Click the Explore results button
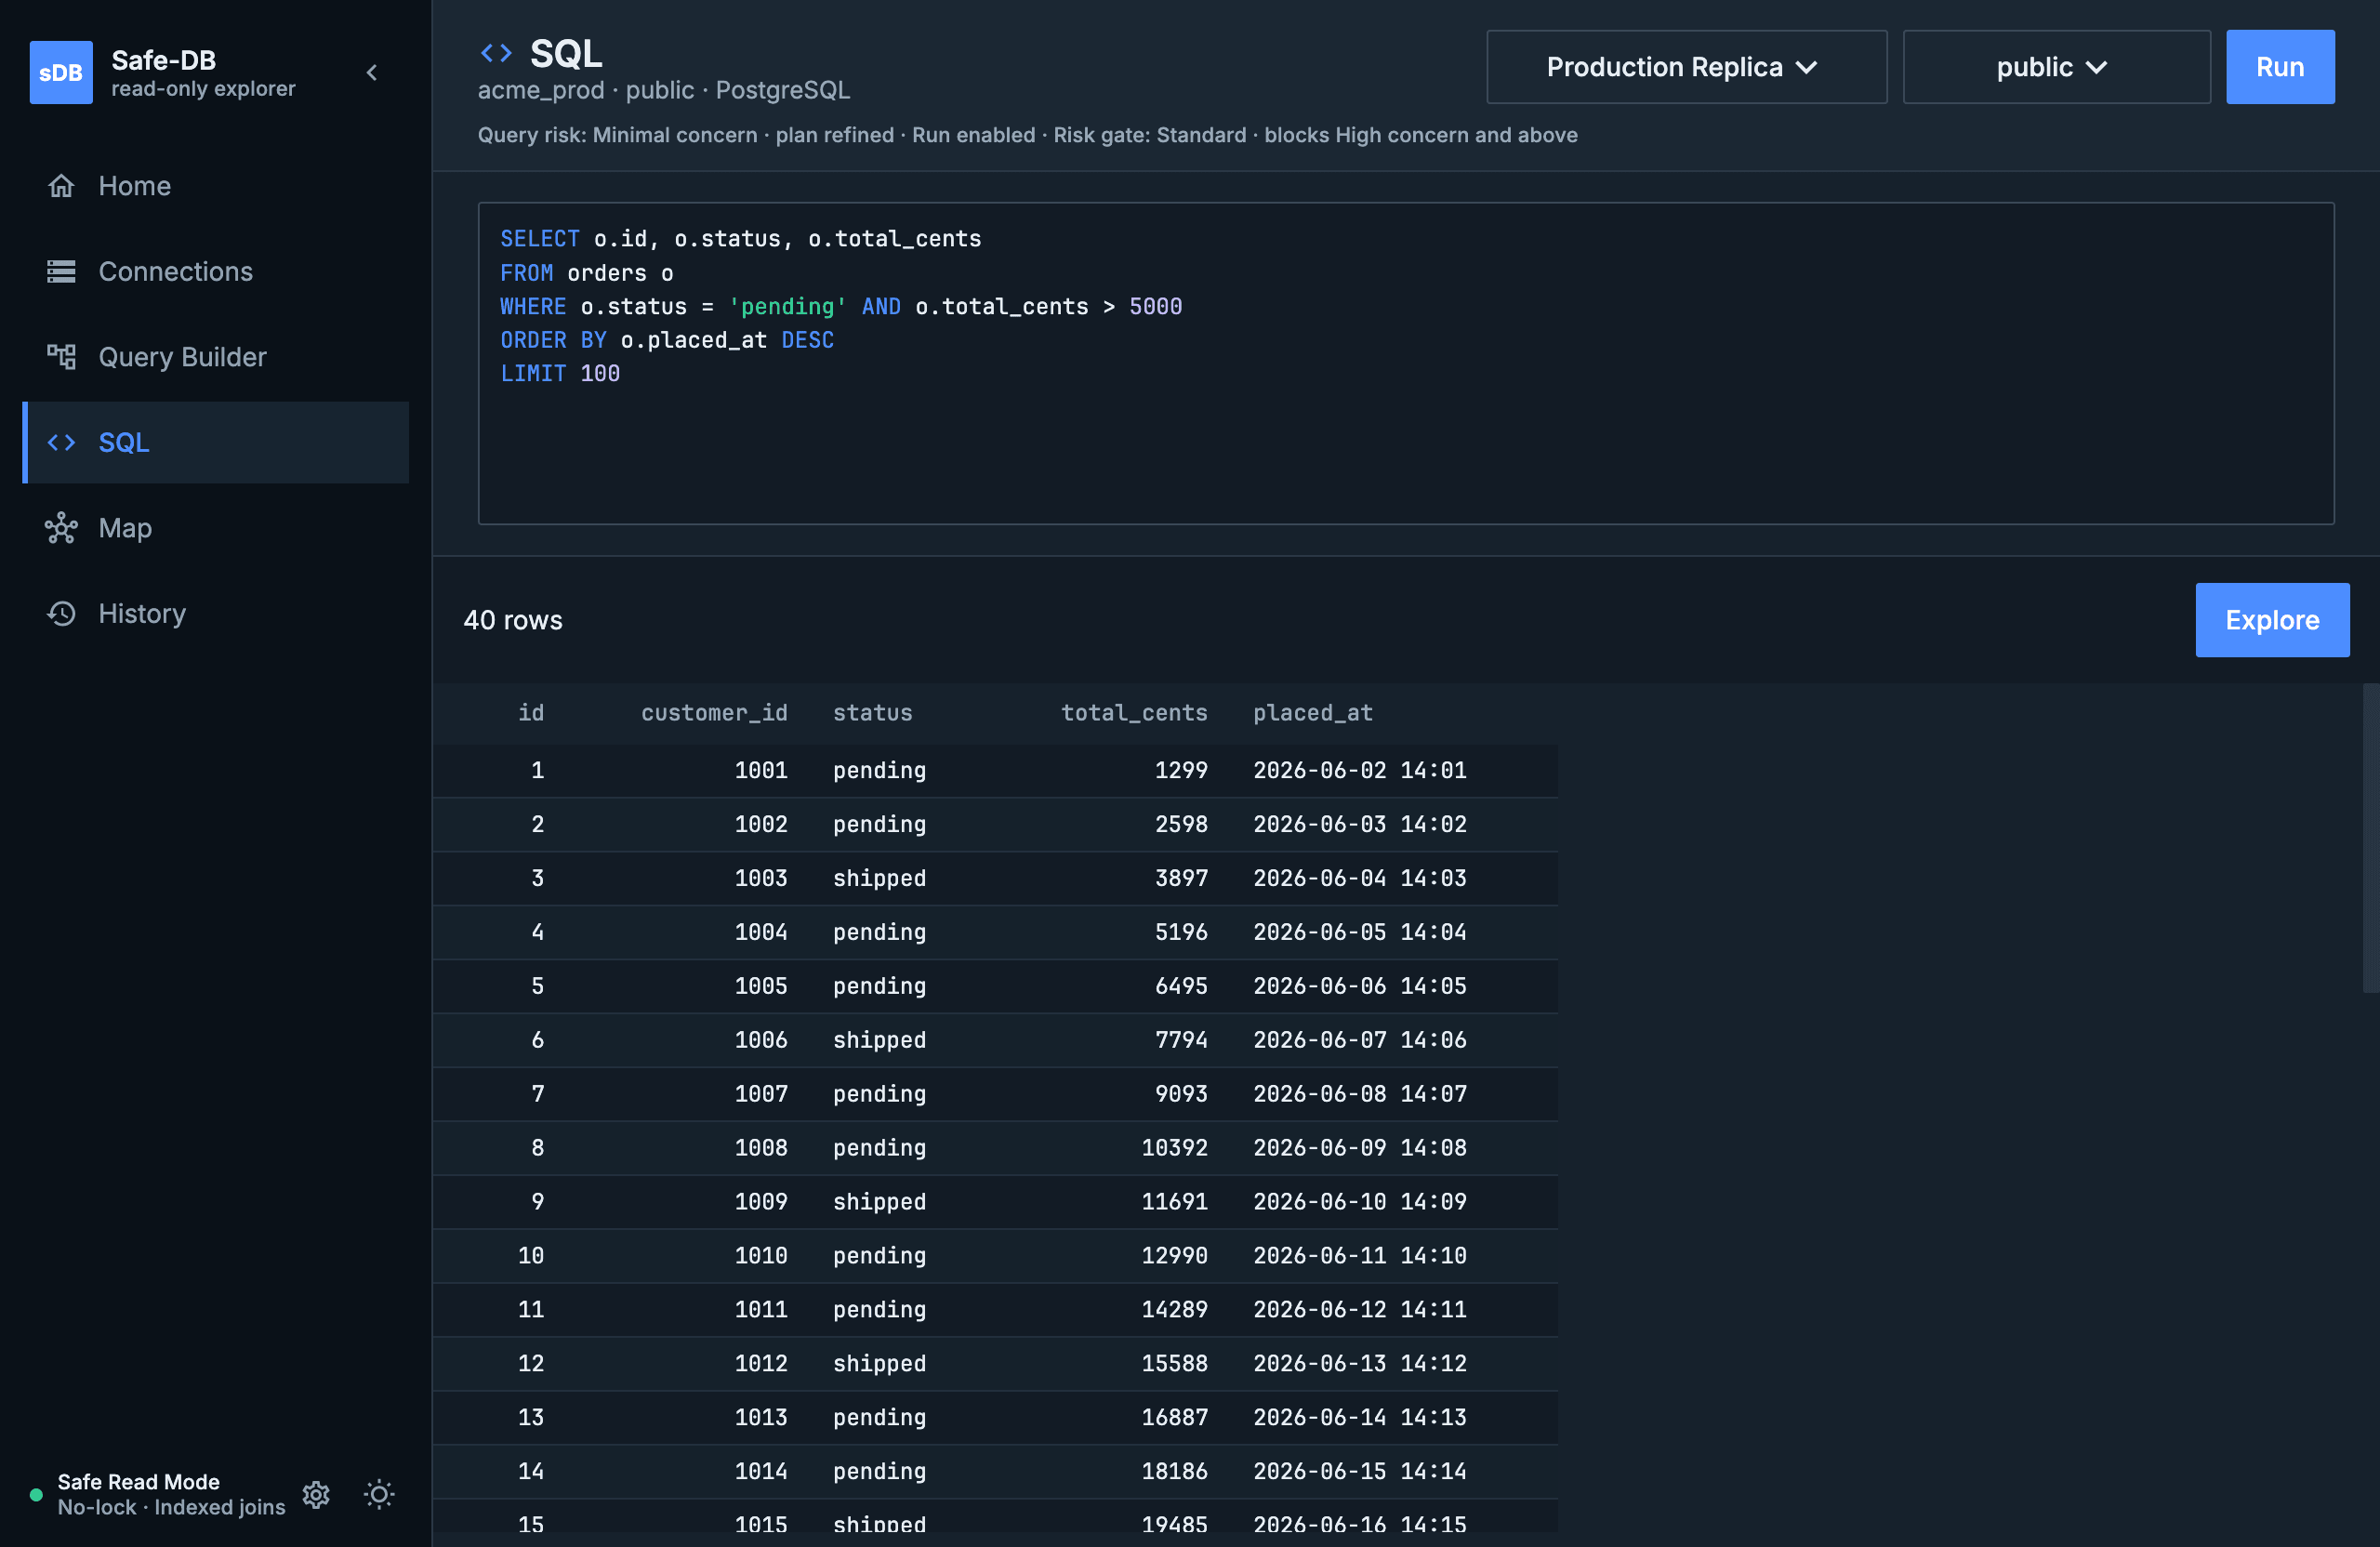 click(x=2272, y=620)
